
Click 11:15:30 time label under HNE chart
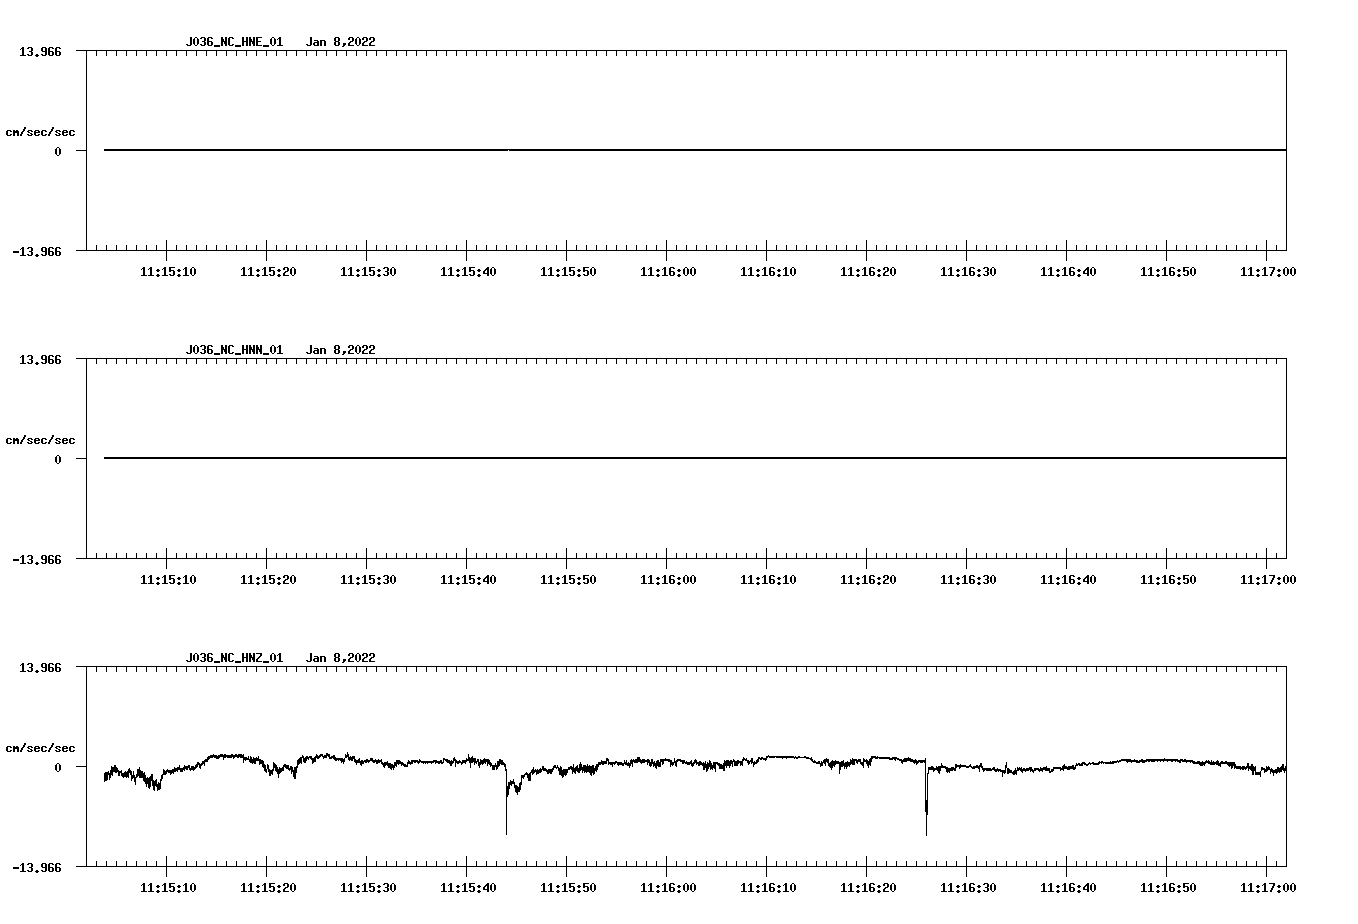tap(368, 272)
